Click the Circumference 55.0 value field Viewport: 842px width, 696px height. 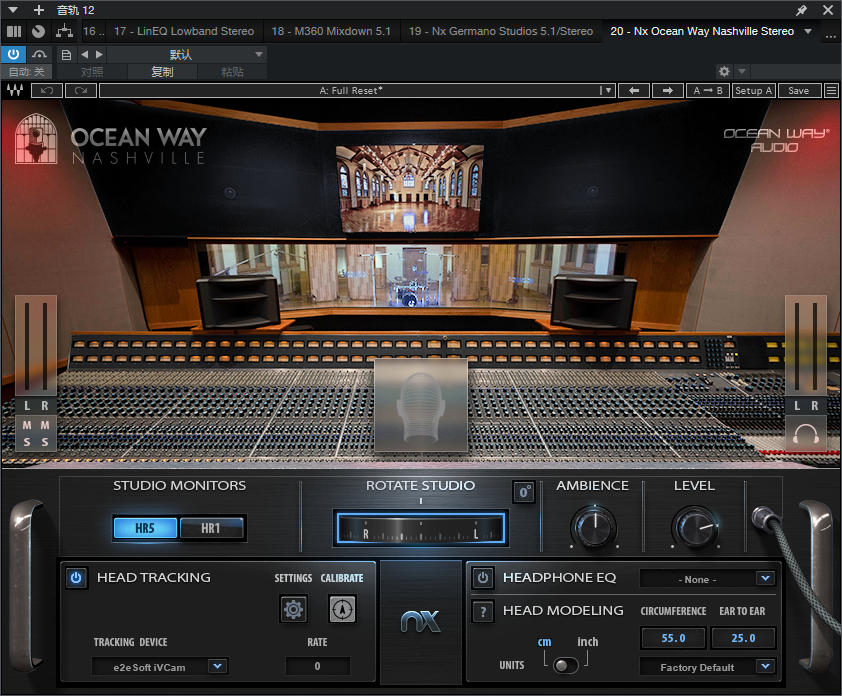click(673, 638)
